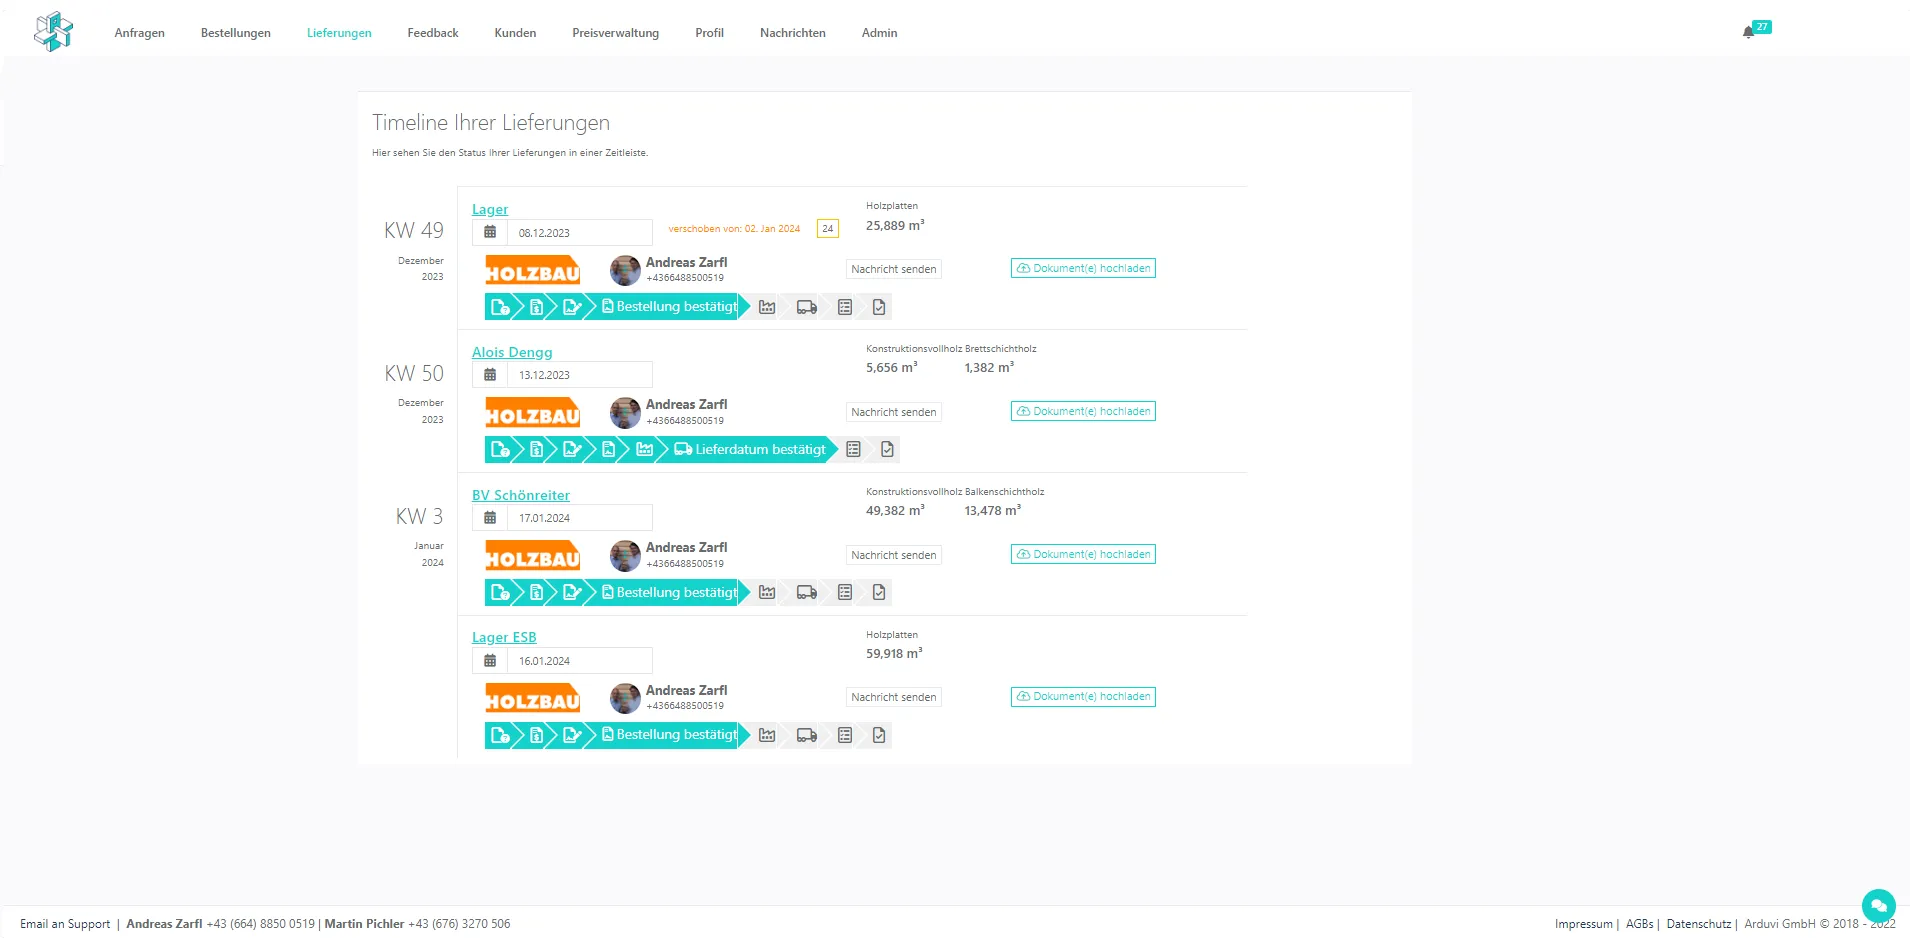Open the Anfragen menu item
Image resolution: width=1910 pixels, height=938 pixels.
pyautogui.click(x=140, y=33)
